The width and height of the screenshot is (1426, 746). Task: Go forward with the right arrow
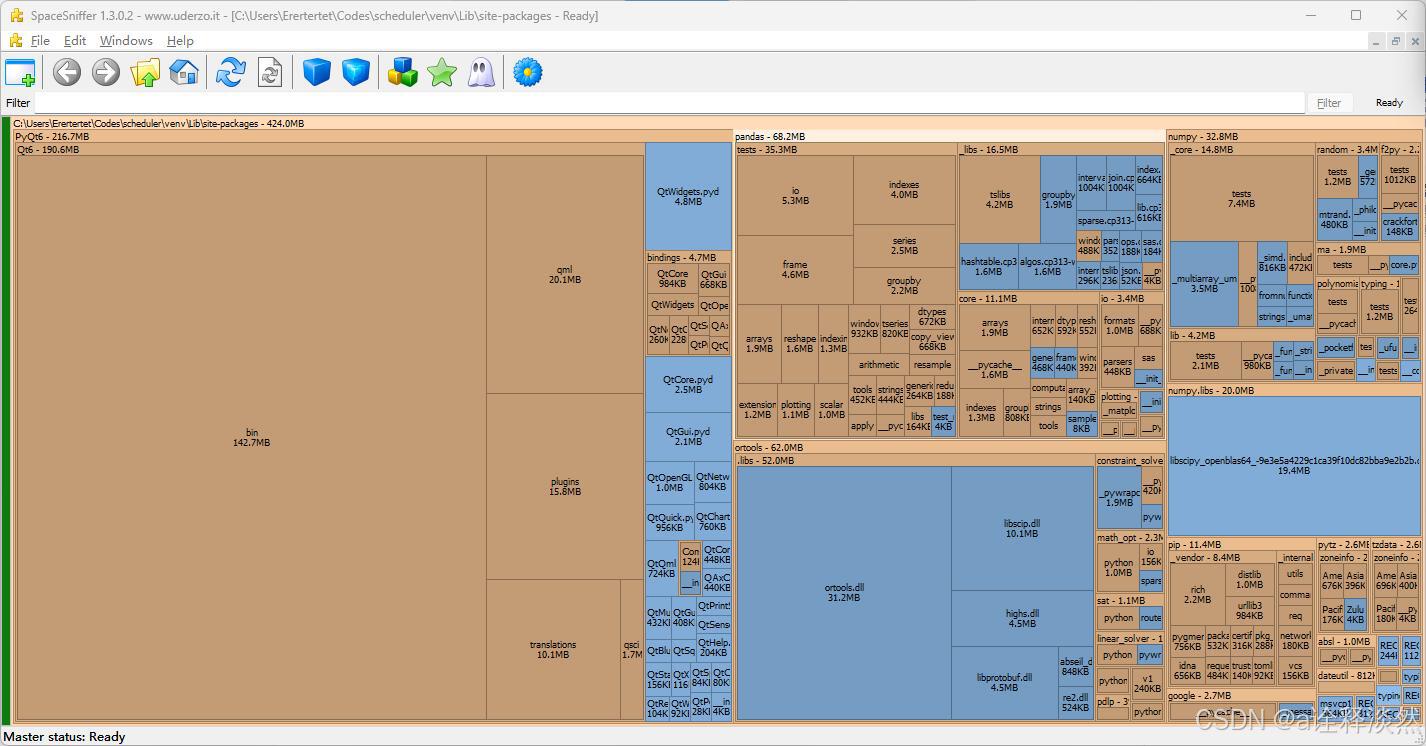[x=106, y=72]
